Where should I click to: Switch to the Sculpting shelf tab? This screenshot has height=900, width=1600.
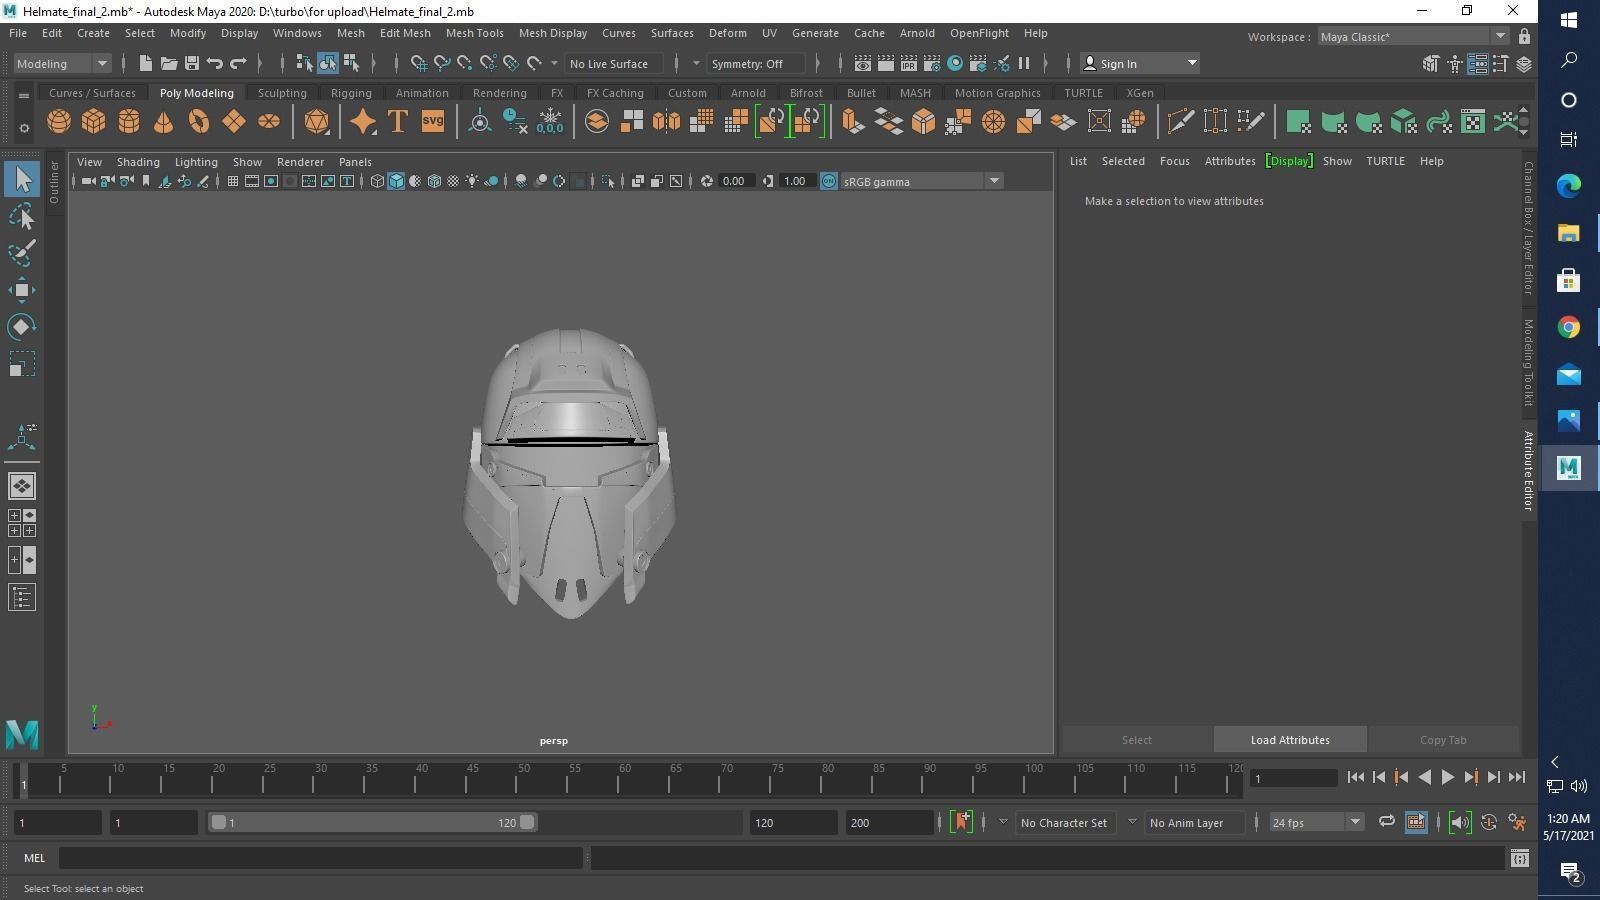(282, 93)
